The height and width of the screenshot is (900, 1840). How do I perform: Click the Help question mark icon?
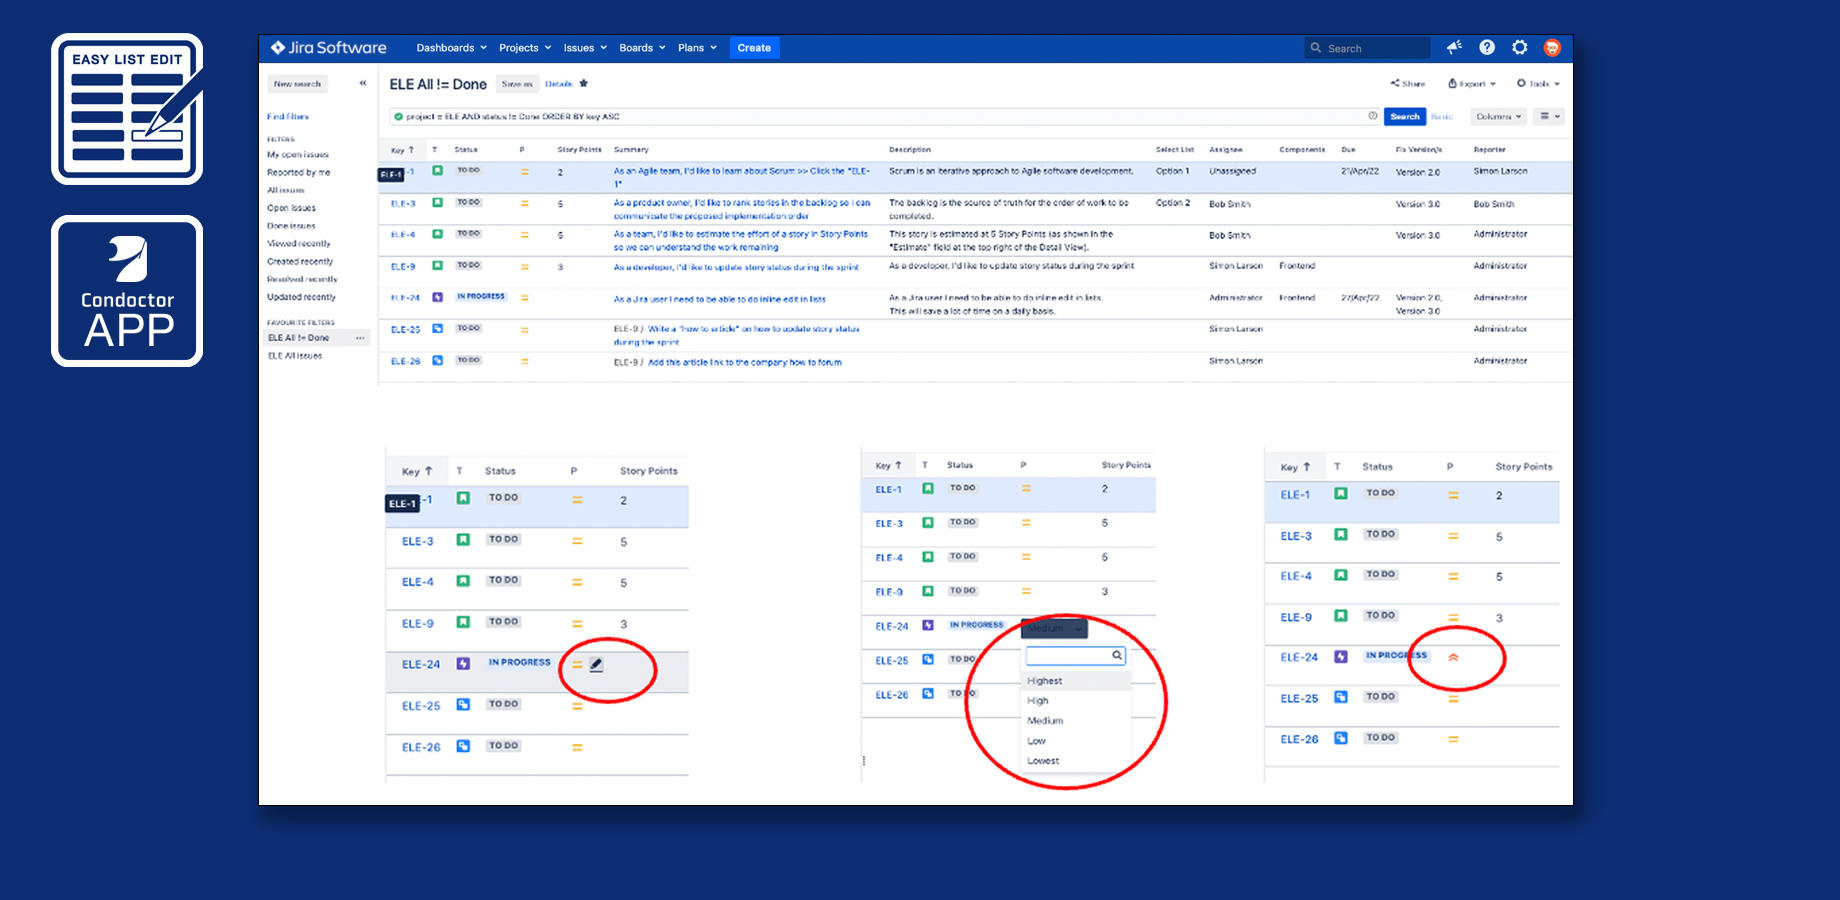(1487, 47)
